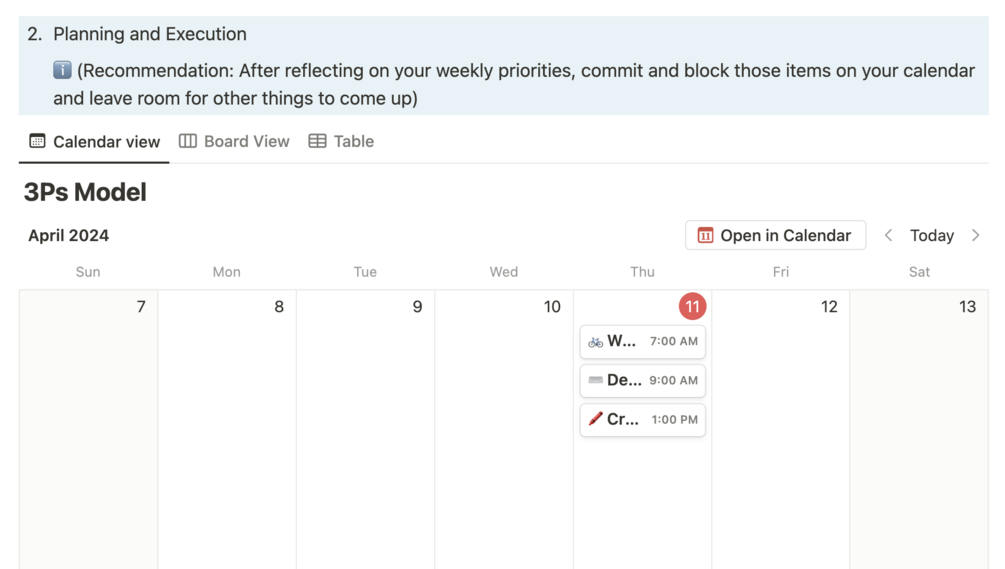Go to previous month with left chevron
1005x569 pixels.
pos(888,235)
